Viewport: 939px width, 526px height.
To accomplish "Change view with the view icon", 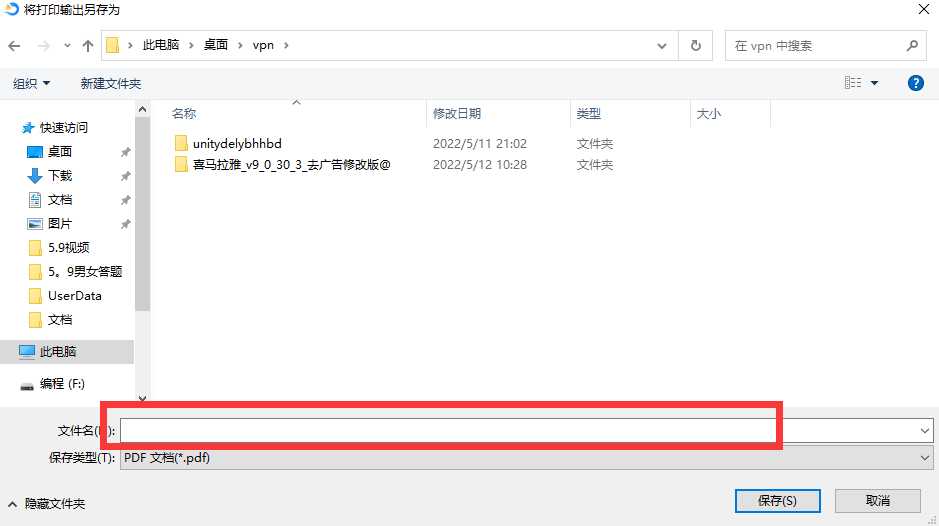I will click(853, 83).
